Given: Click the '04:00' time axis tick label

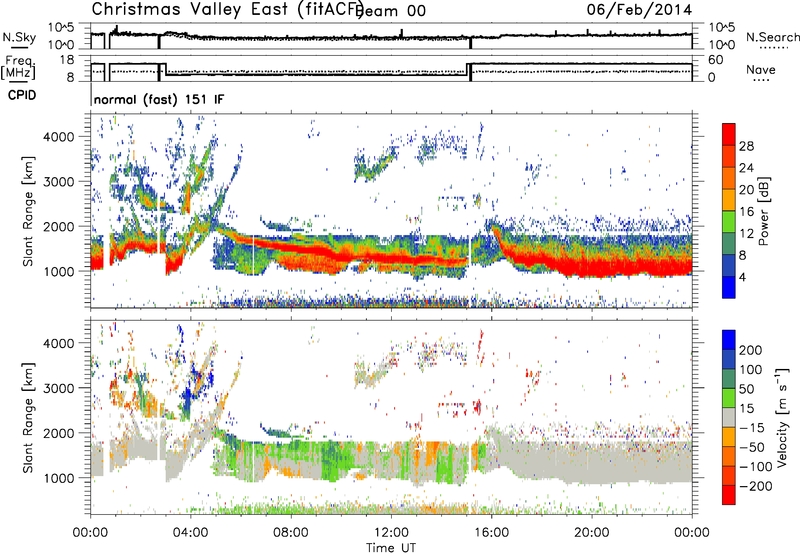Looking at the screenshot, I should coord(190,533).
